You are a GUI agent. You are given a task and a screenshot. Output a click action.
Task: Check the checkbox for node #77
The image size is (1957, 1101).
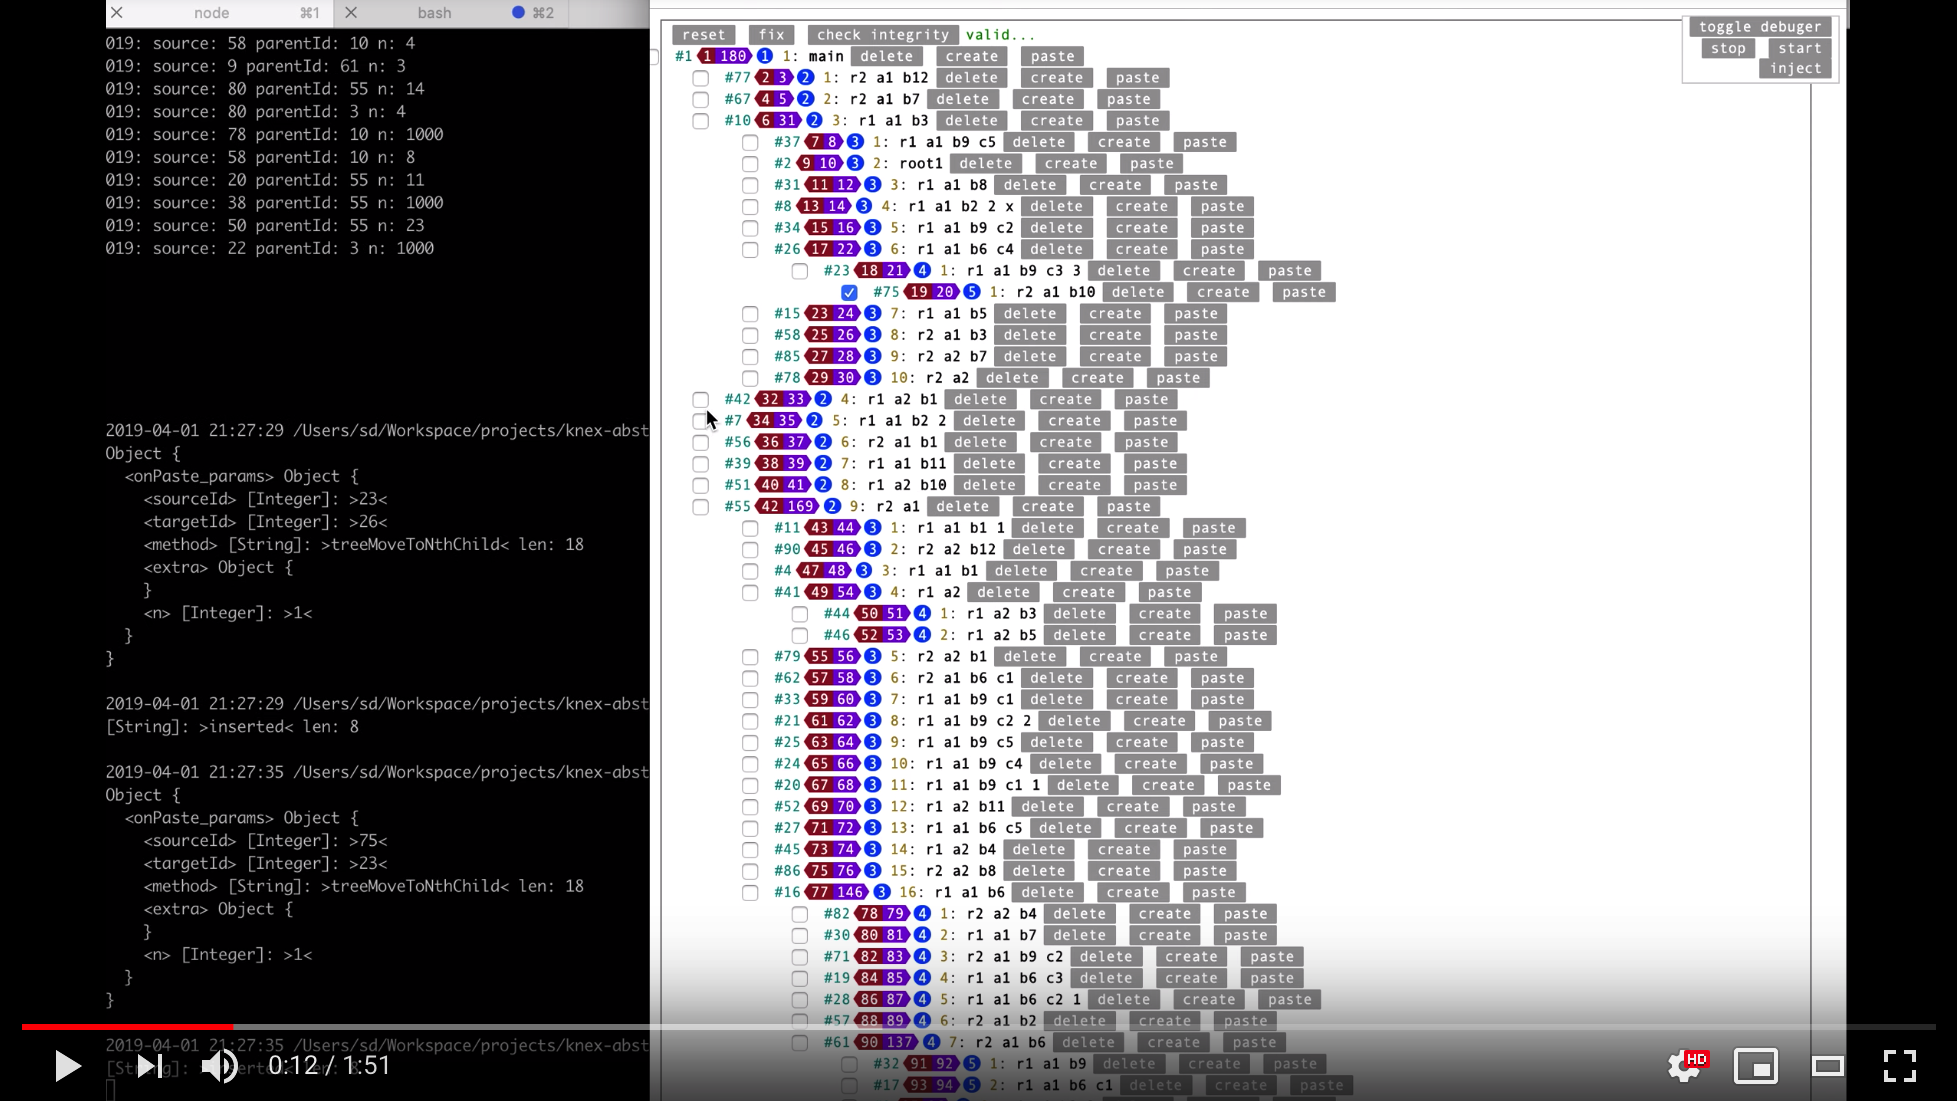[701, 78]
